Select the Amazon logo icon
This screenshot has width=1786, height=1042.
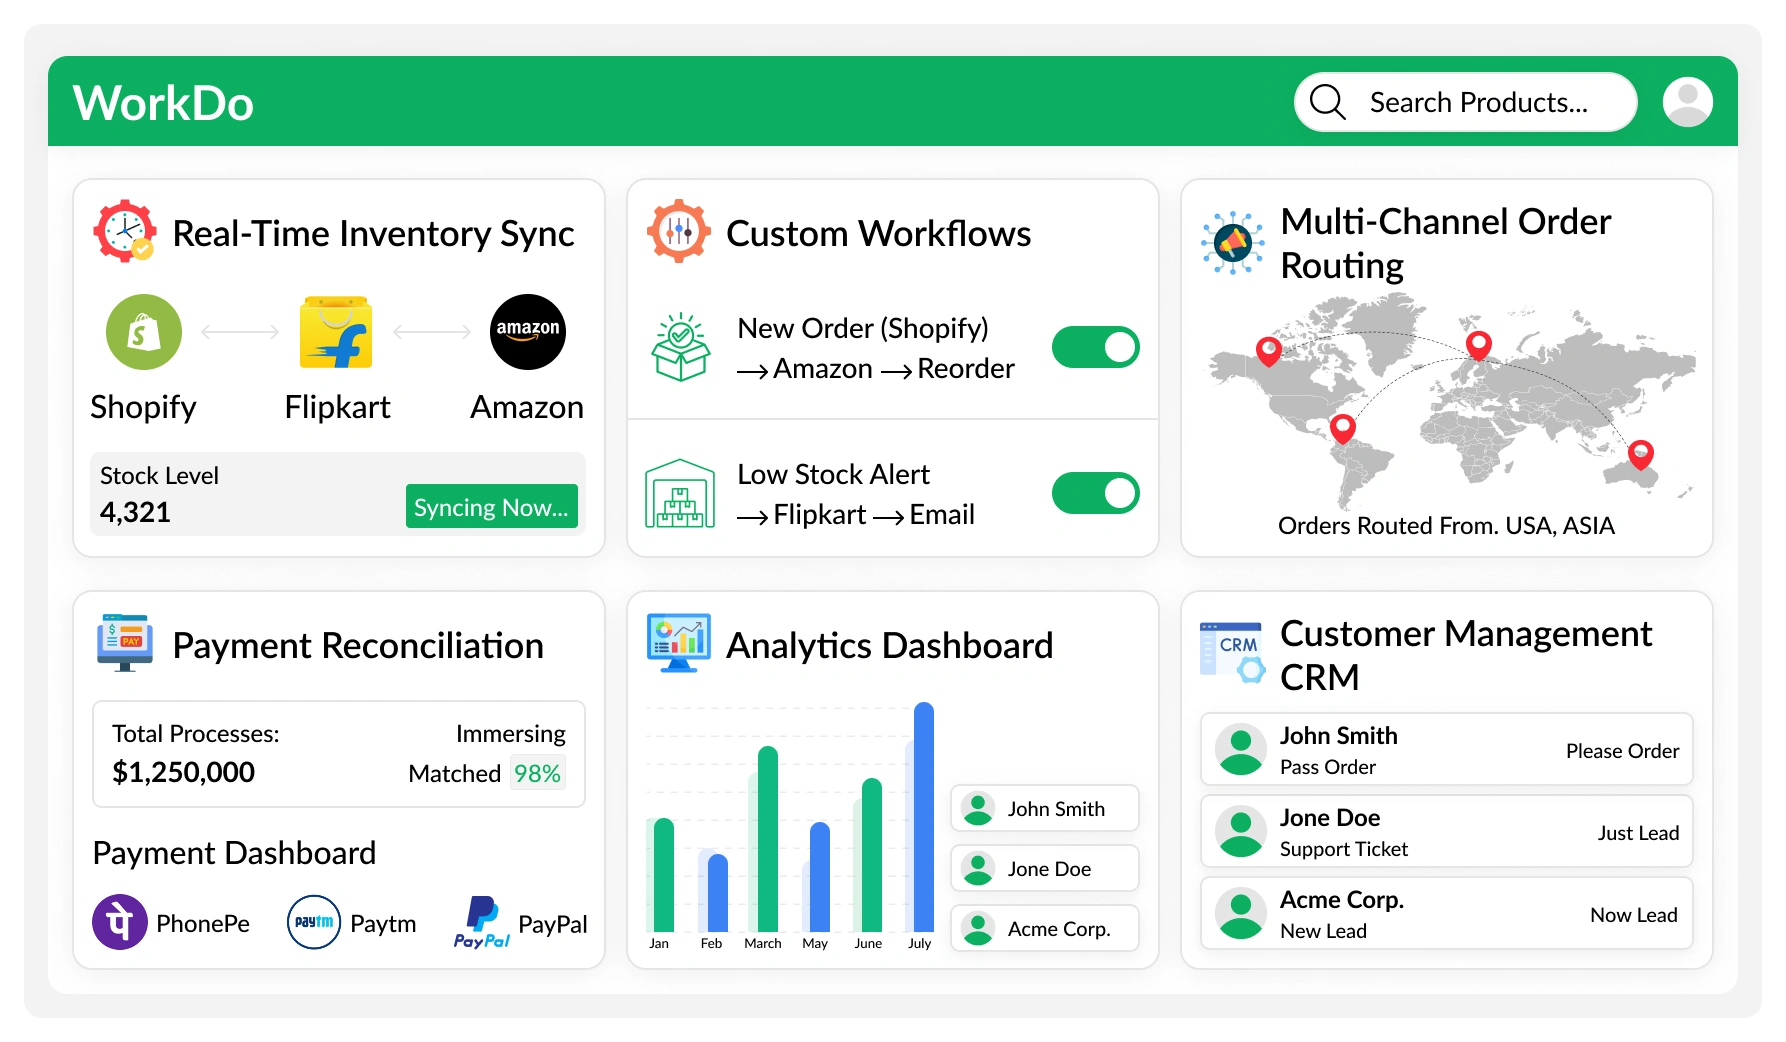pyautogui.click(x=527, y=332)
